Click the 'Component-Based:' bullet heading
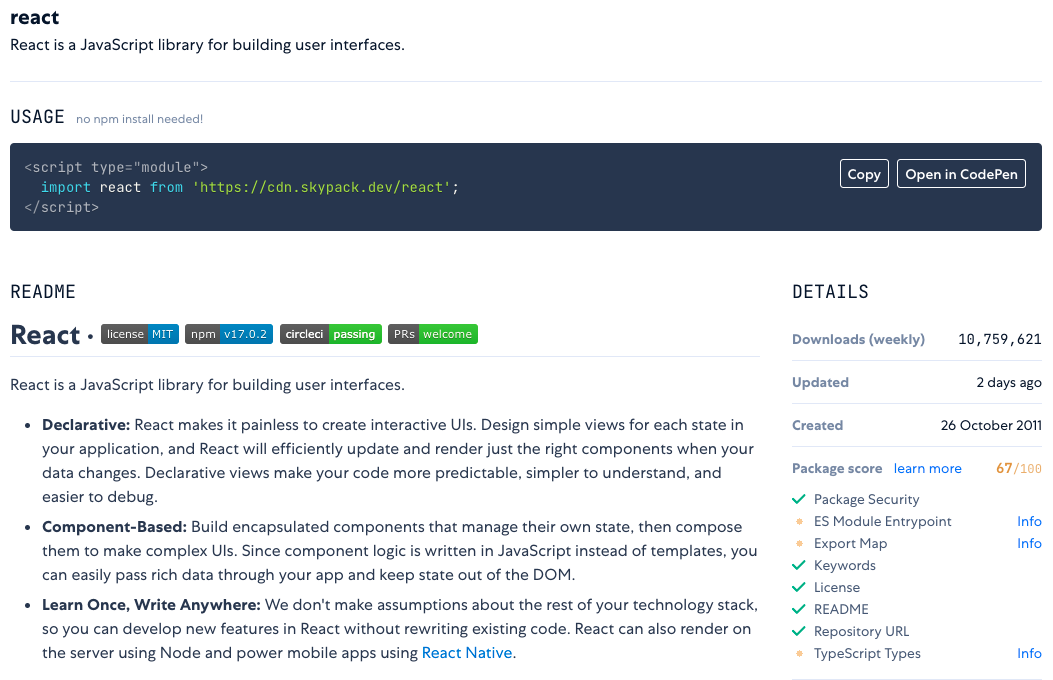This screenshot has height=680, width=1053. click(x=114, y=527)
